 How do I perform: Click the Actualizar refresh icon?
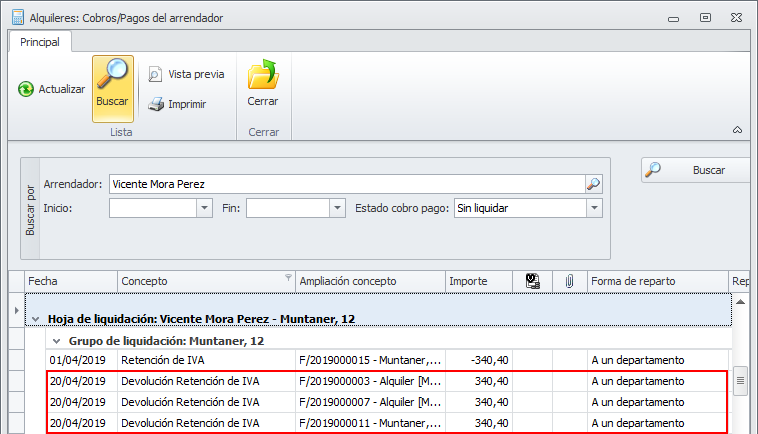(26, 89)
